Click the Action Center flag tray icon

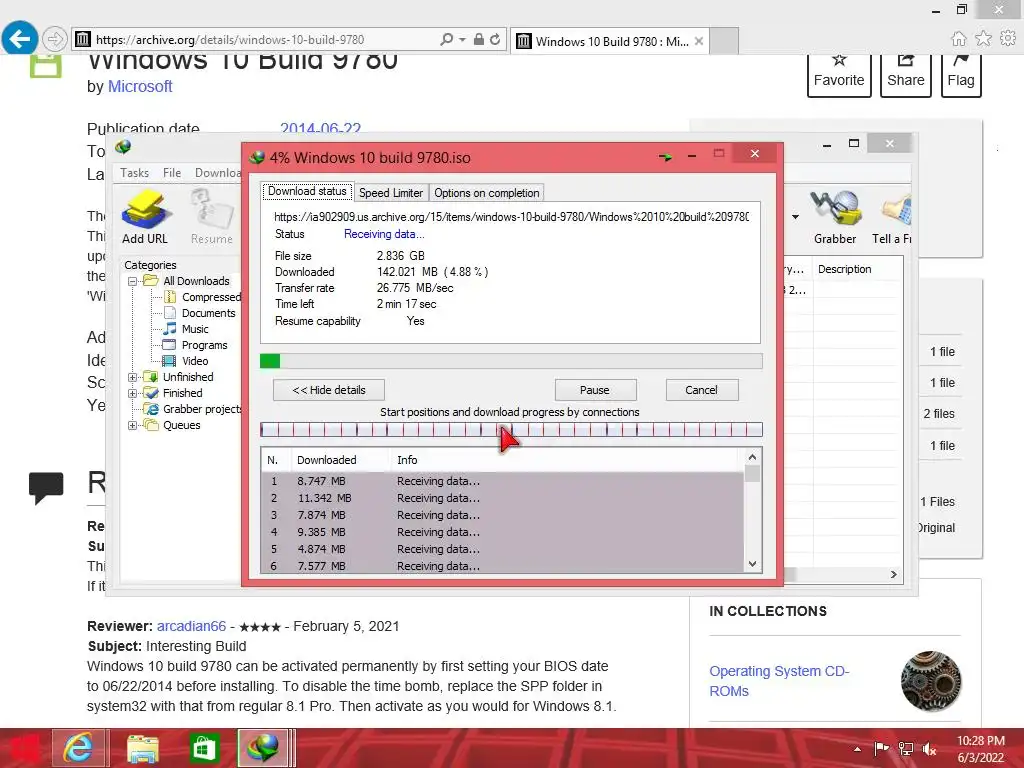[881, 748]
